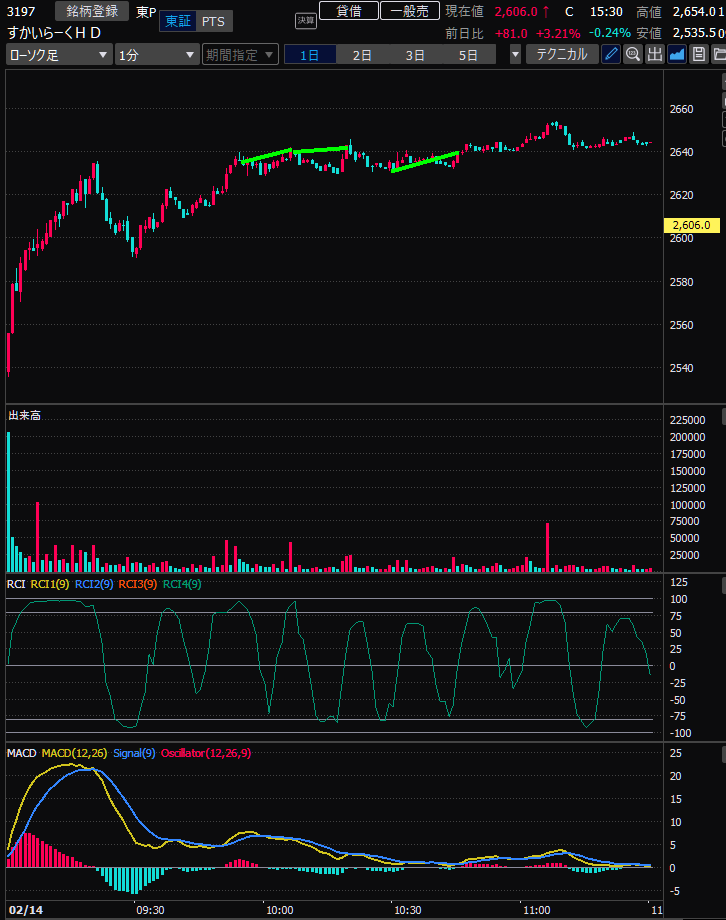Click the yellow 2,606.0 price label
Image resolution: width=726 pixels, height=920 pixels.
click(692, 226)
